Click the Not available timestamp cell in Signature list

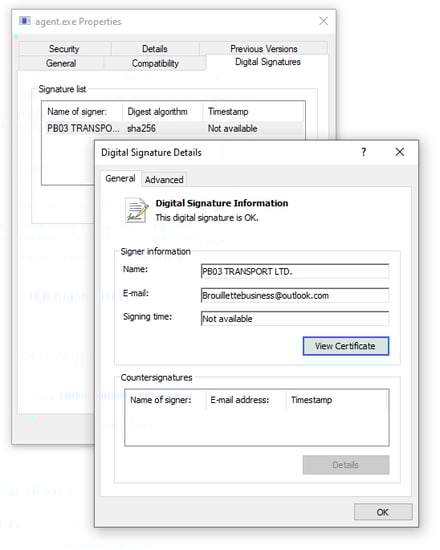click(x=232, y=128)
